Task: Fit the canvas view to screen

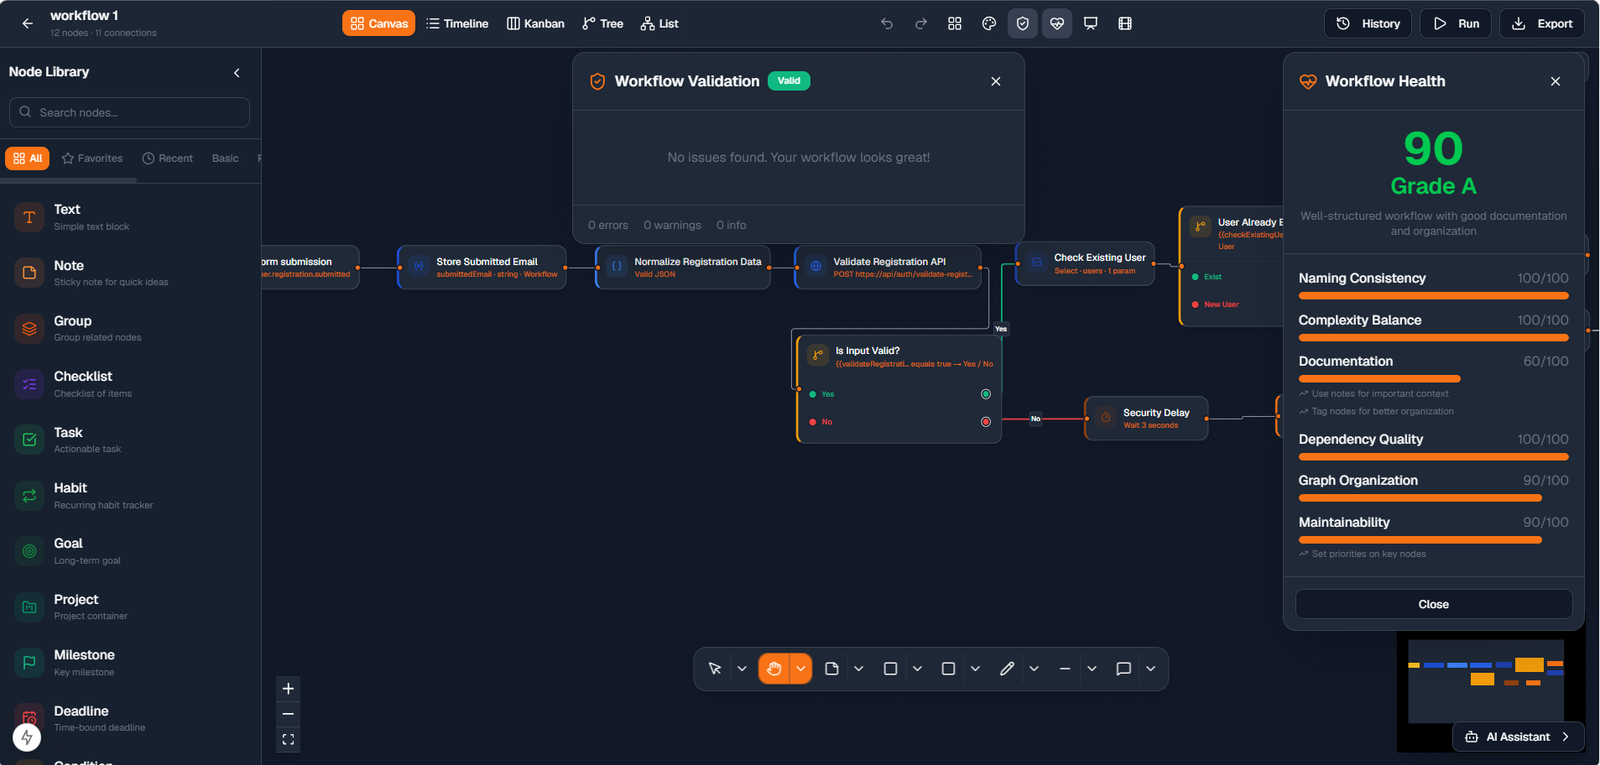Action: click(x=288, y=739)
